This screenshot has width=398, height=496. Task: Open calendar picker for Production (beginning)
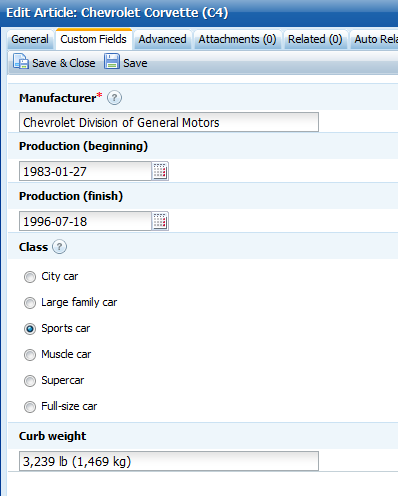(160, 171)
